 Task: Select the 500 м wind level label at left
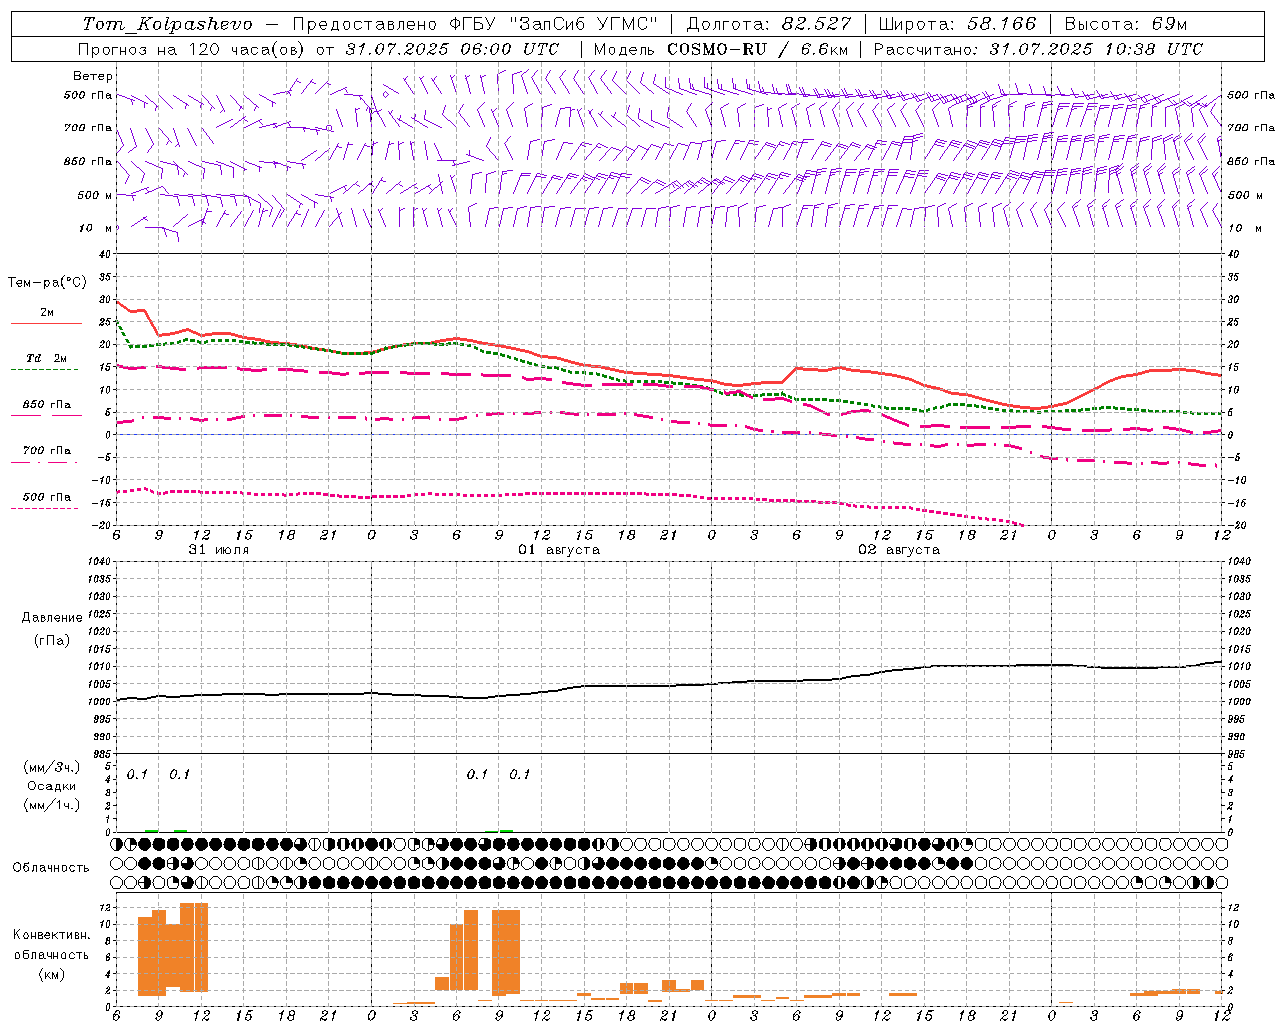(x=95, y=195)
